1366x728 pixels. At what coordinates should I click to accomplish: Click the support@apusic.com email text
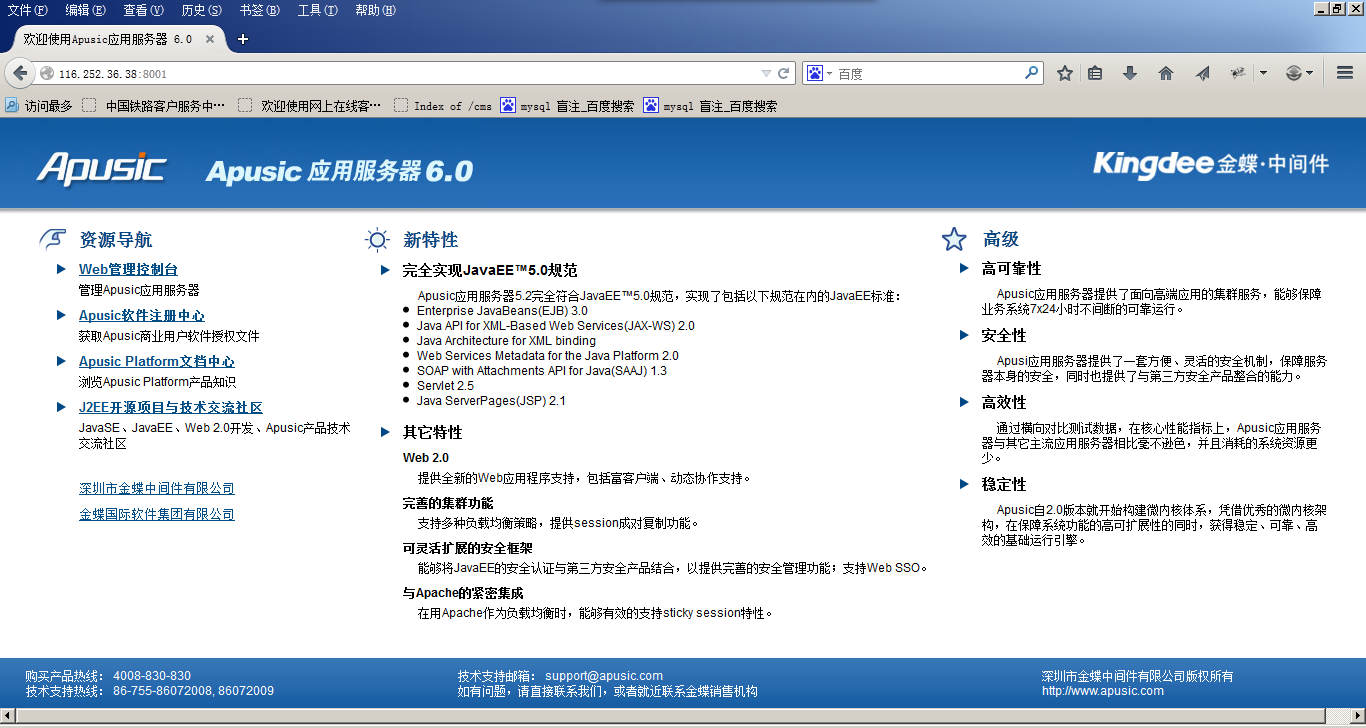click(604, 676)
